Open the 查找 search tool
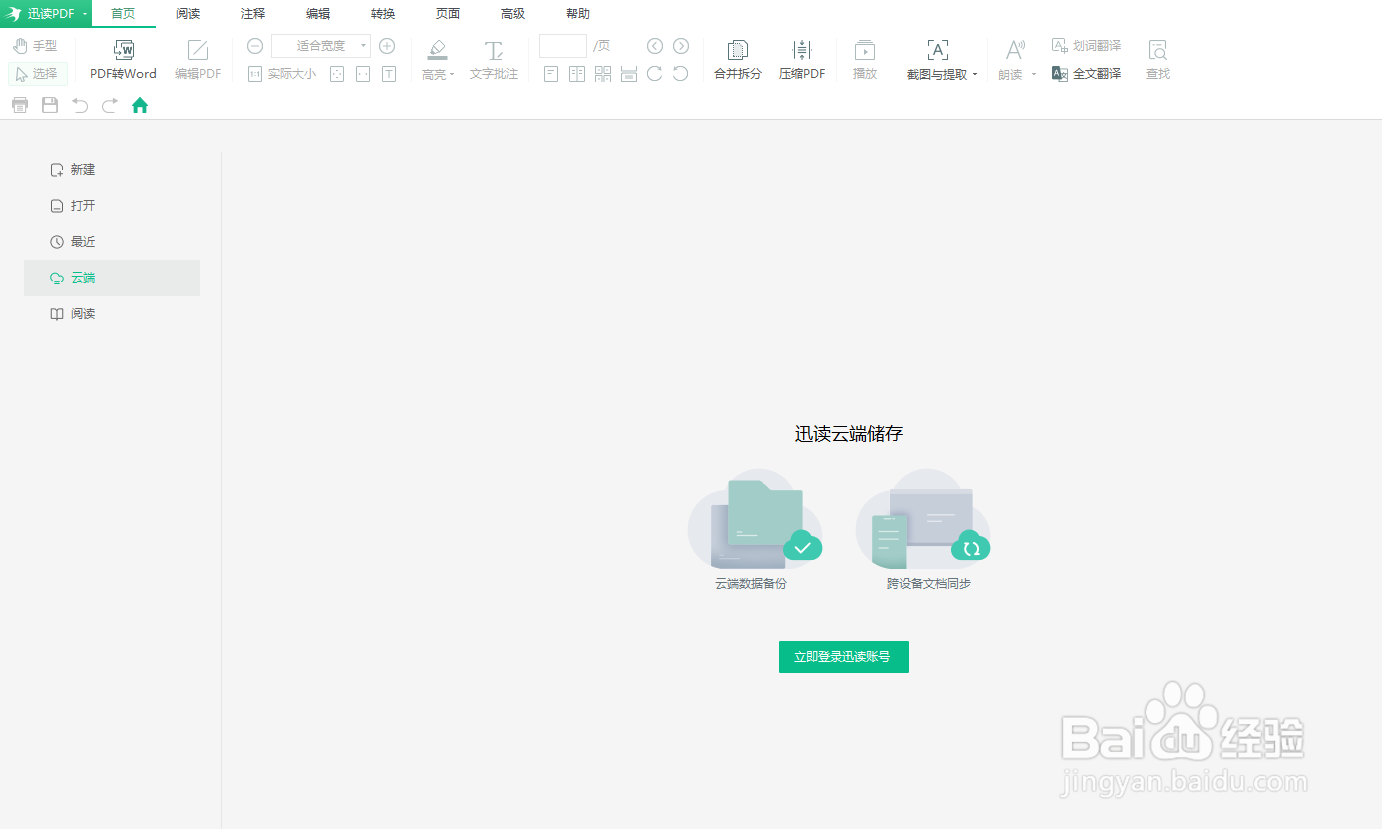Viewport: 1382px width, 829px height. pos(1158,61)
